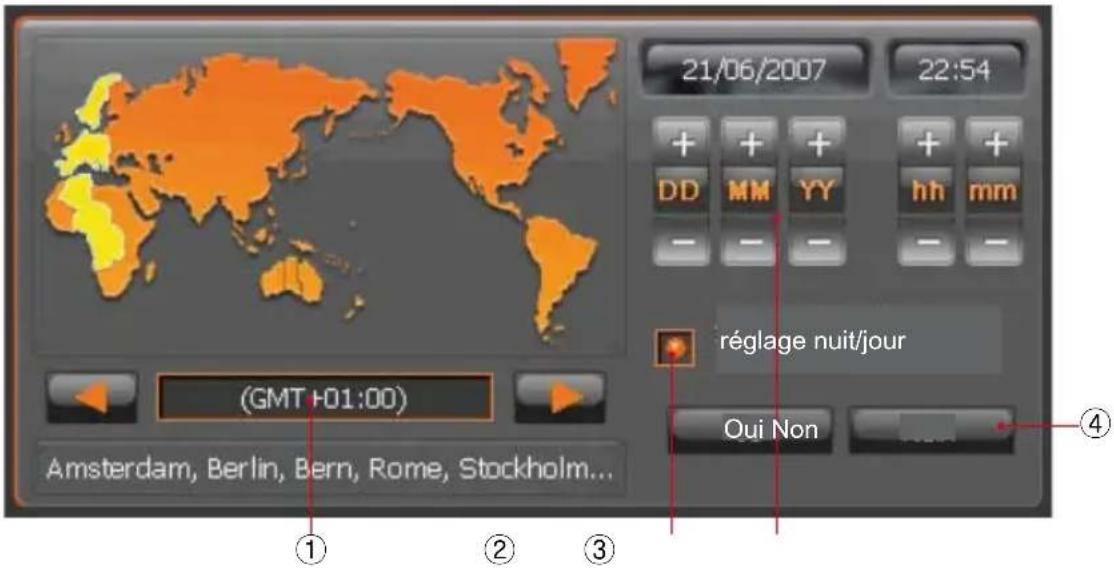Decrease the year with YY minus button
The width and height of the screenshot is (1114, 568).
(818, 243)
